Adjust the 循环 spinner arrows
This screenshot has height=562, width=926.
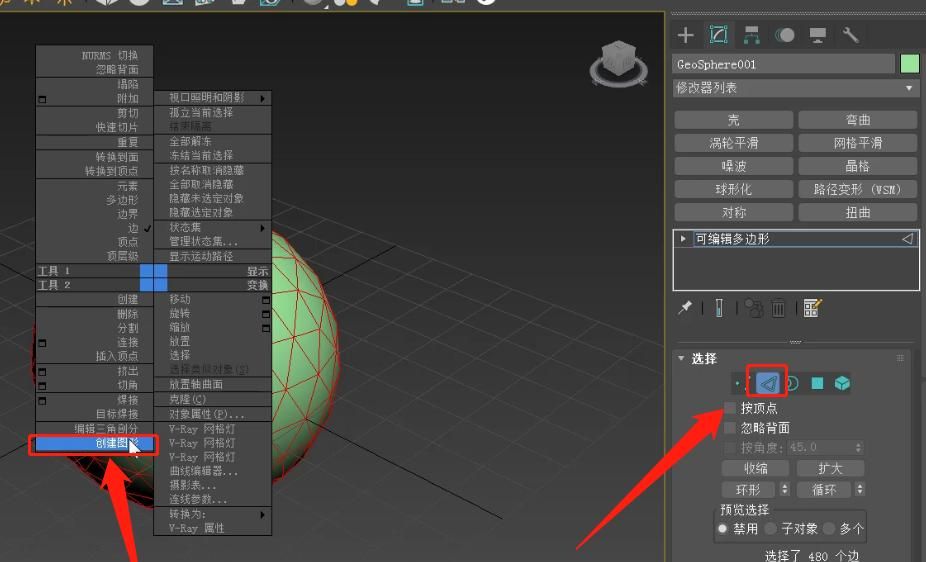point(860,489)
